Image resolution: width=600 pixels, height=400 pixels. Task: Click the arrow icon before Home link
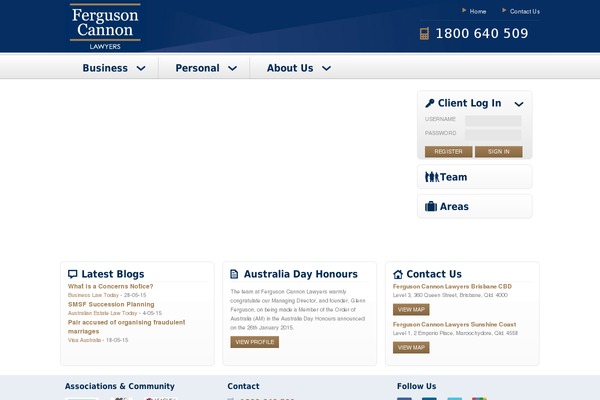(x=464, y=10)
